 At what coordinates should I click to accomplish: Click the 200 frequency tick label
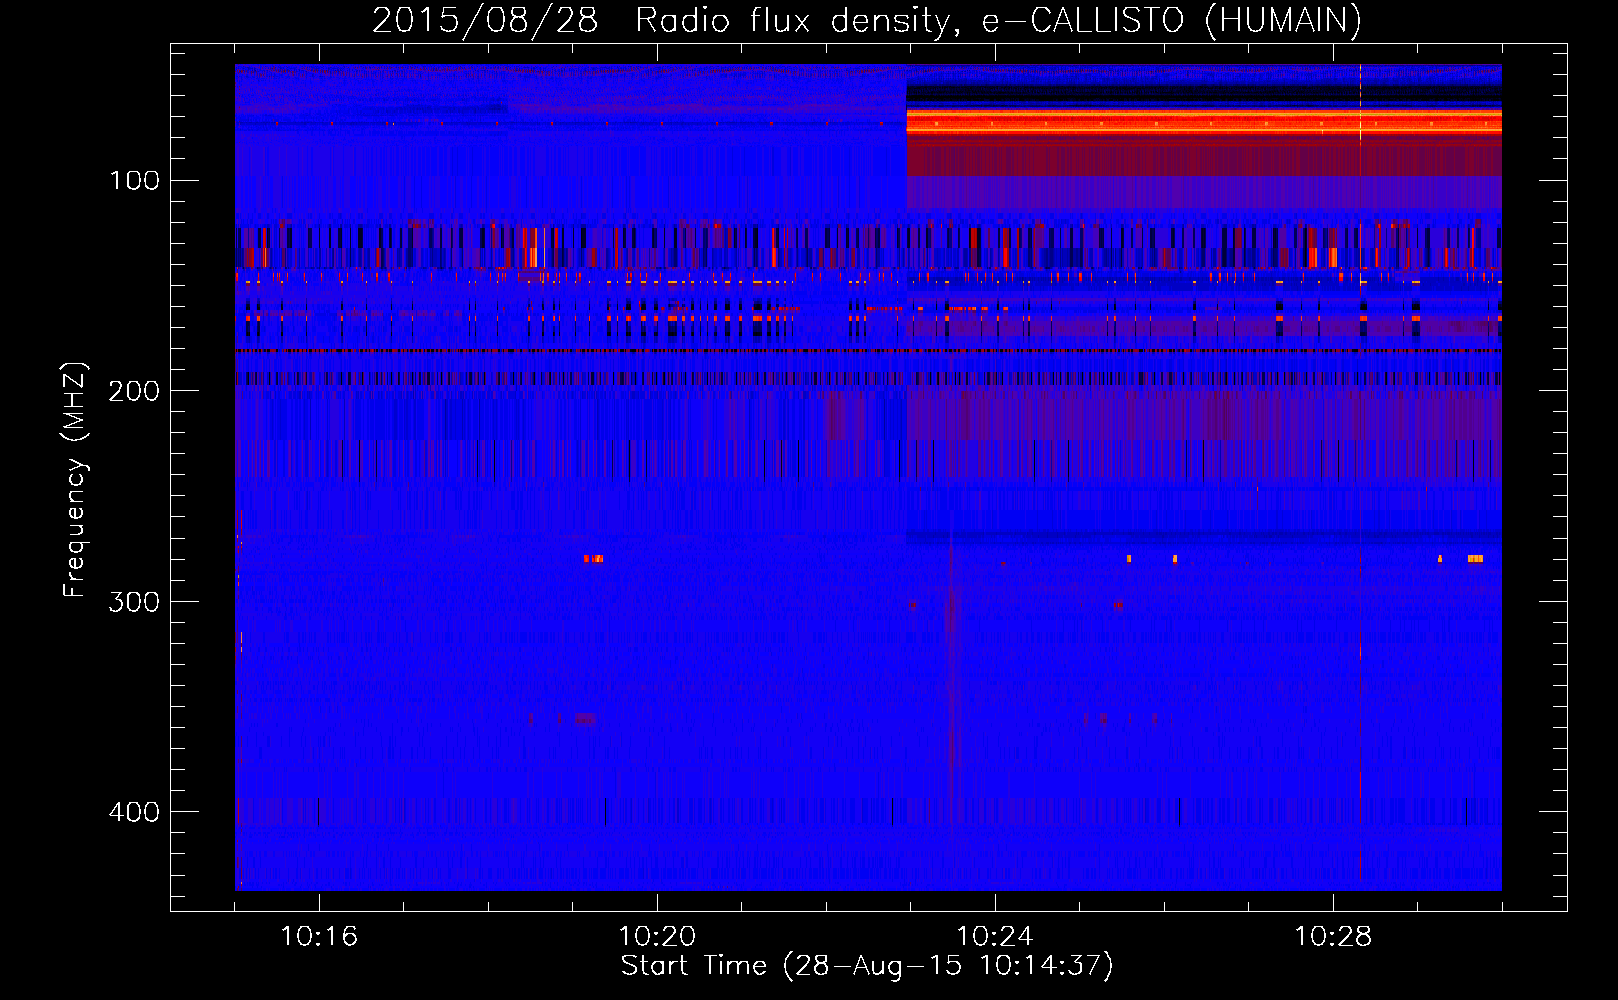coord(134,391)
